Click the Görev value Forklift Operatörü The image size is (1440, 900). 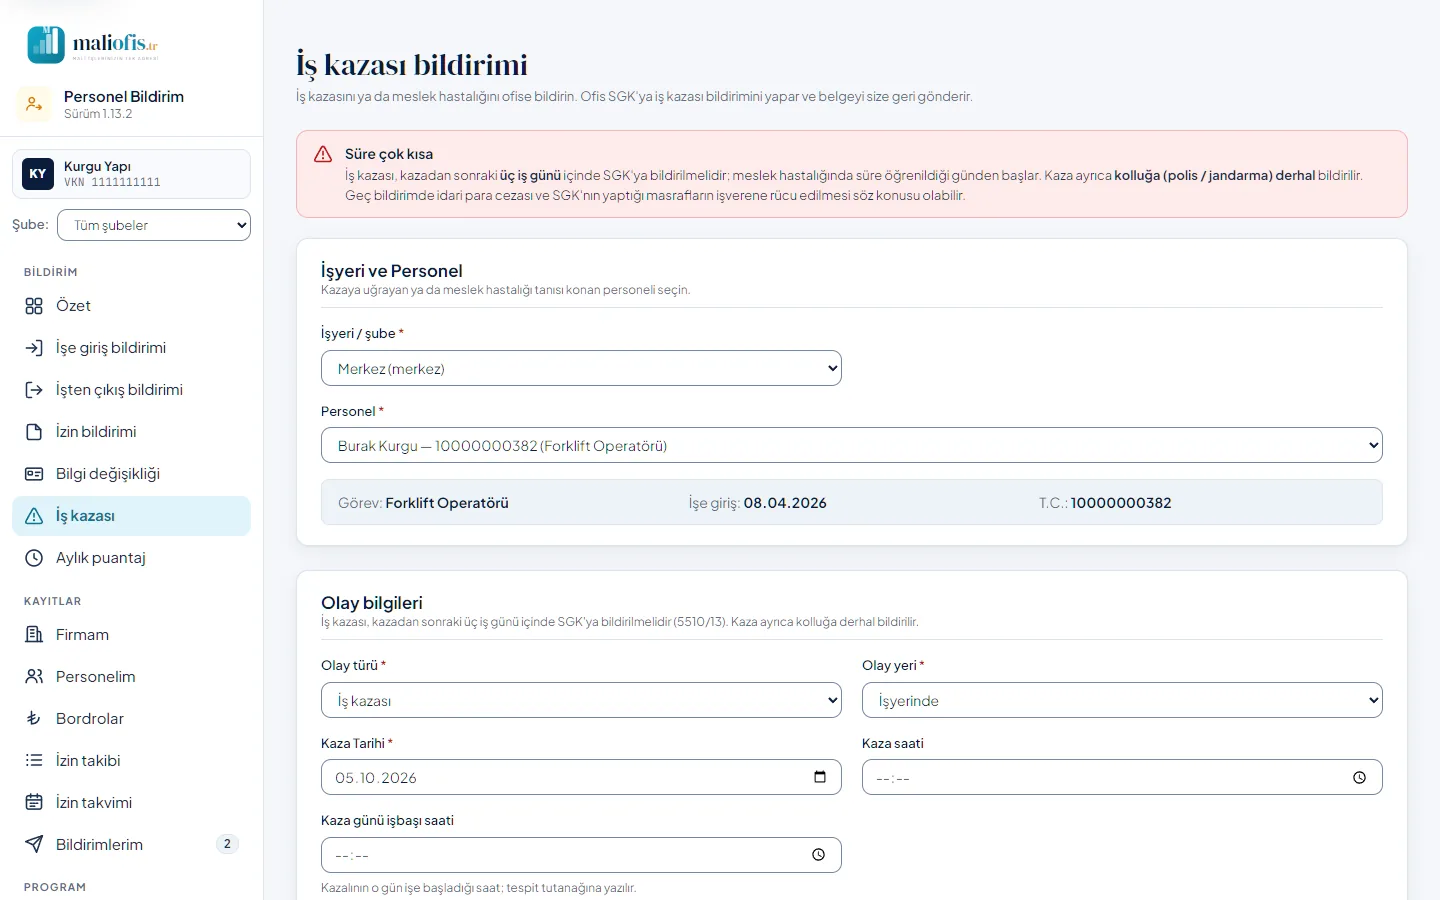coord(447,503)
